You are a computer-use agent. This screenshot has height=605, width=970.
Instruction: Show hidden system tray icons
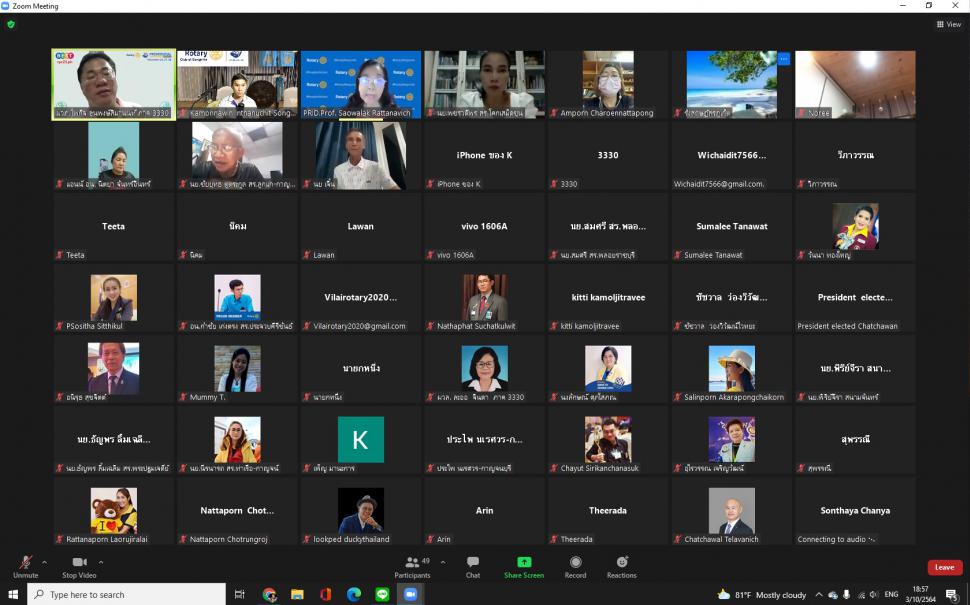(820, 595)
